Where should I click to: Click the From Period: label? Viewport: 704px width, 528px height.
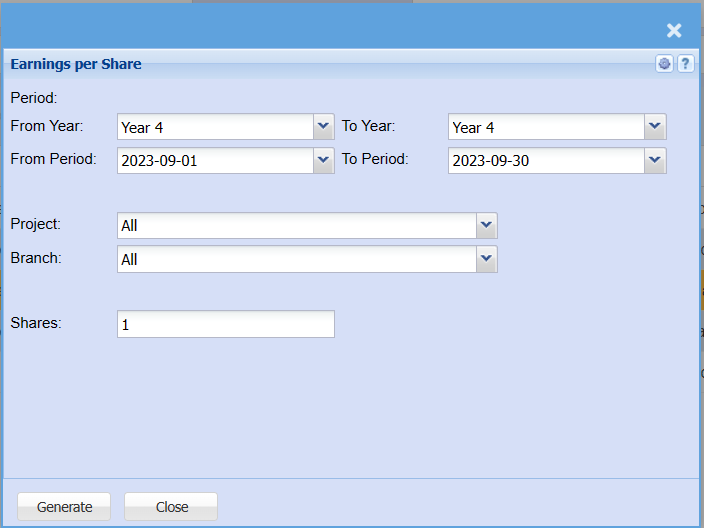(x=53, y=159)
